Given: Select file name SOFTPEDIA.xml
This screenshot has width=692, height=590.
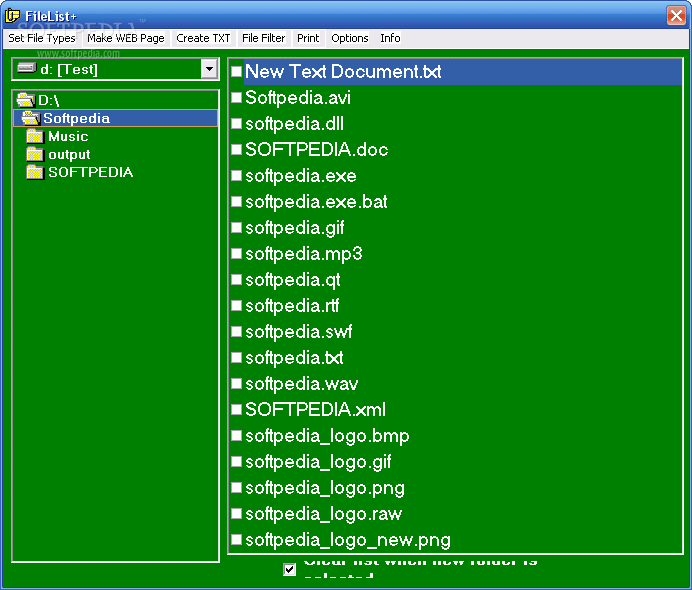Looking at the screenshot, I should (315, 410).
